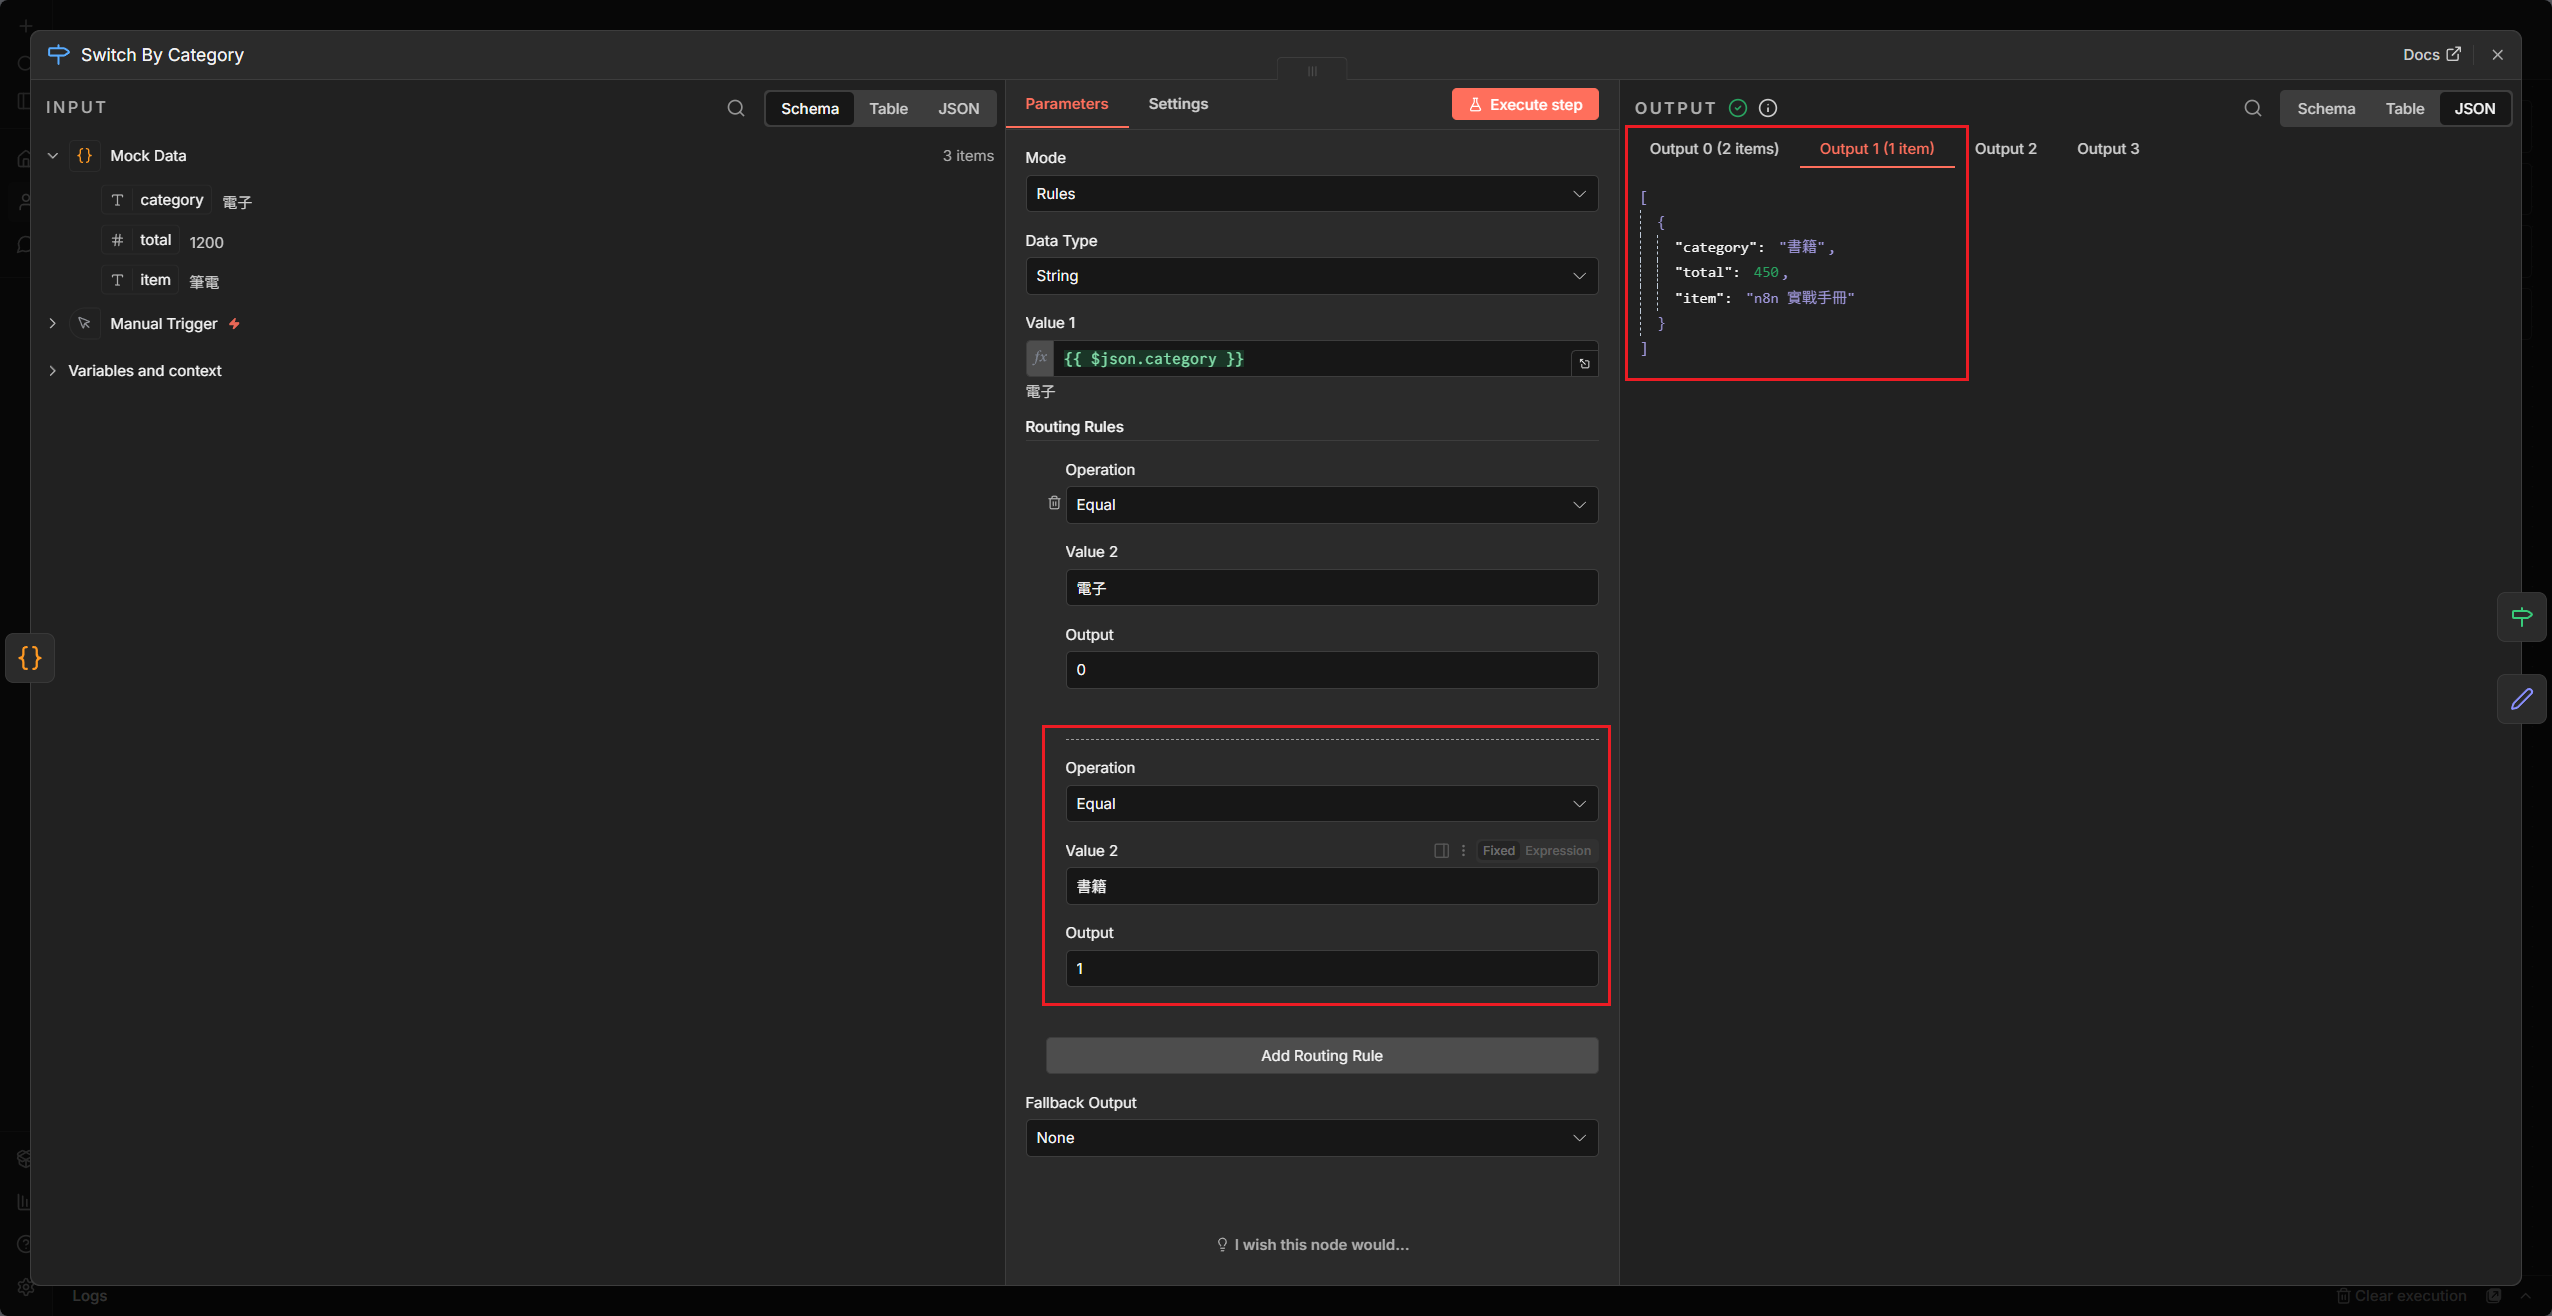Viewport: 2552px width, 1316px height.
Task: Click the panel resize drag handle at top
Action: (x=1311, y=71)
